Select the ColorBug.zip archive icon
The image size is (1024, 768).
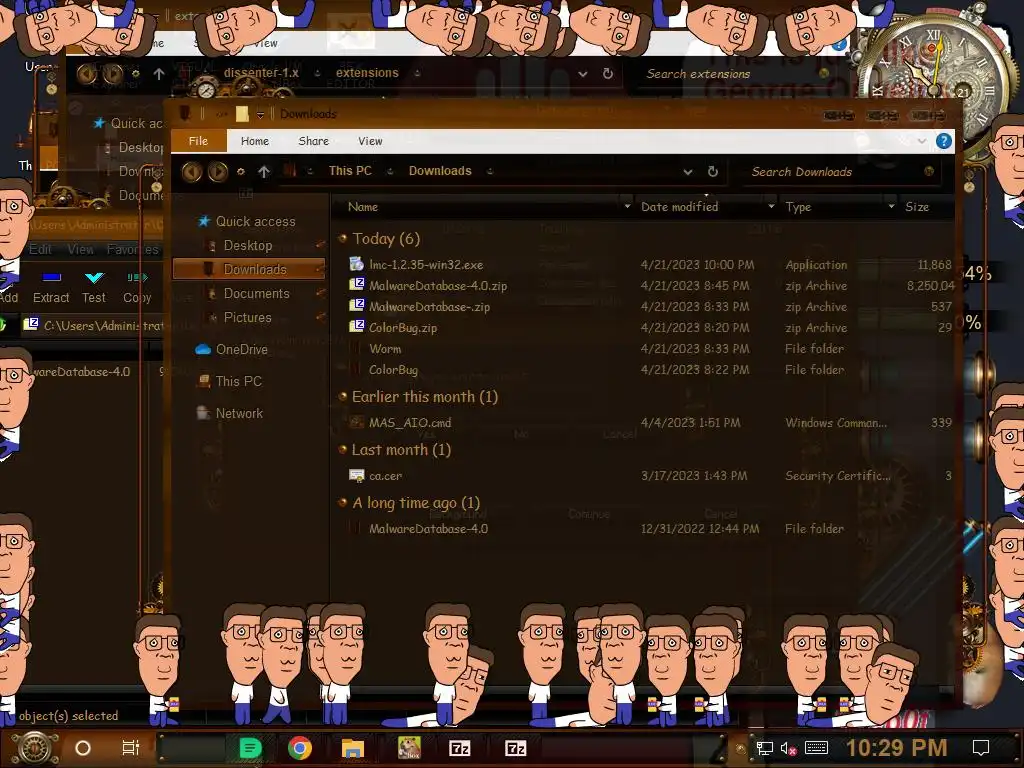tap(357, 327)
